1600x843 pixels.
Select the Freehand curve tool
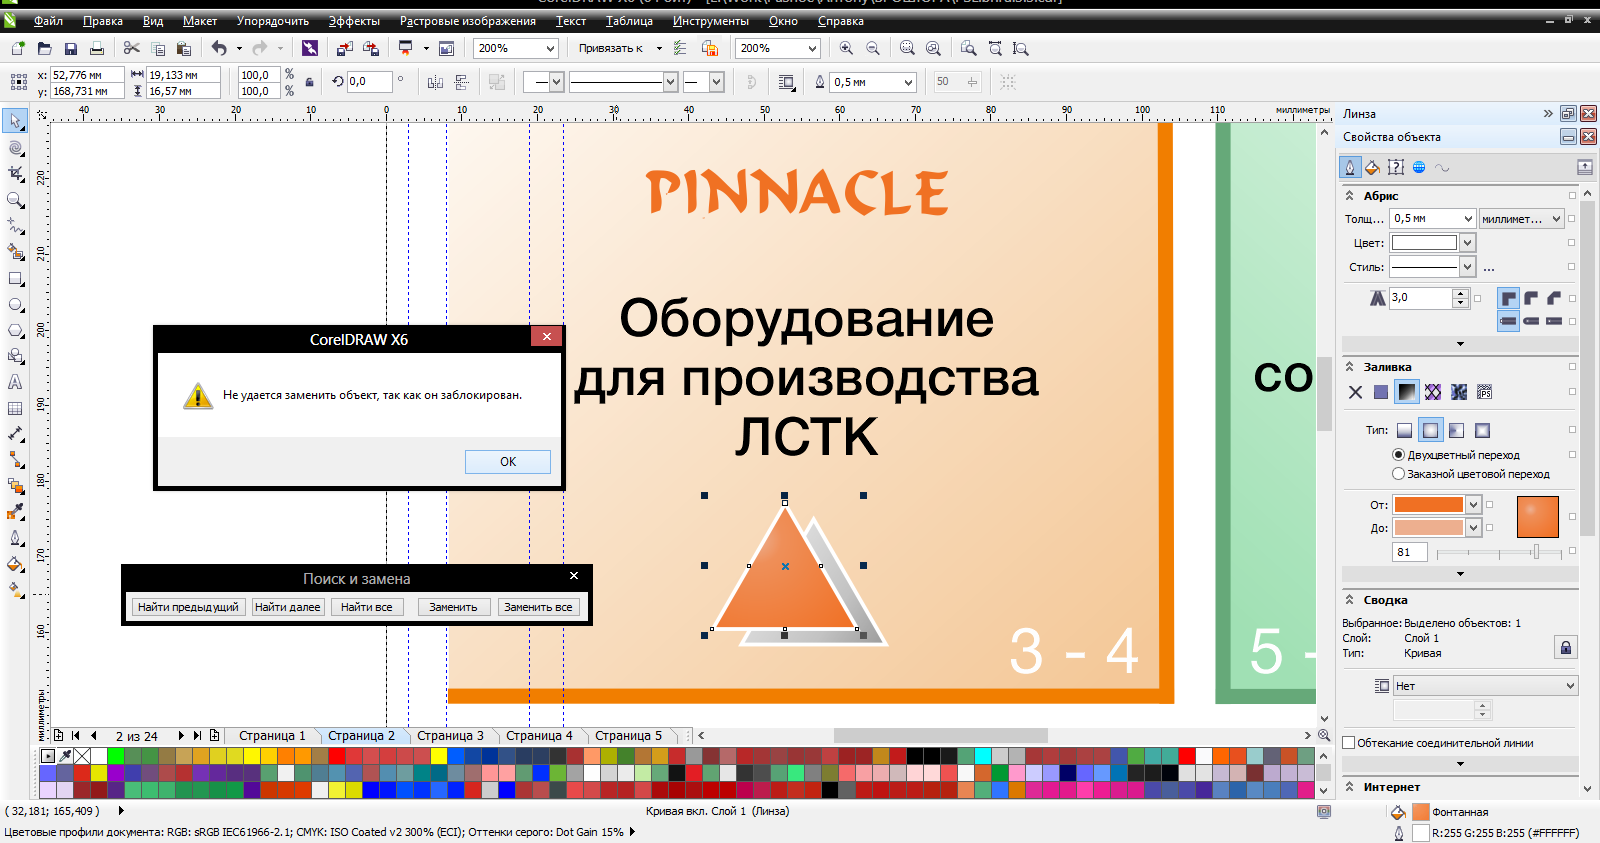click(15, 226)
